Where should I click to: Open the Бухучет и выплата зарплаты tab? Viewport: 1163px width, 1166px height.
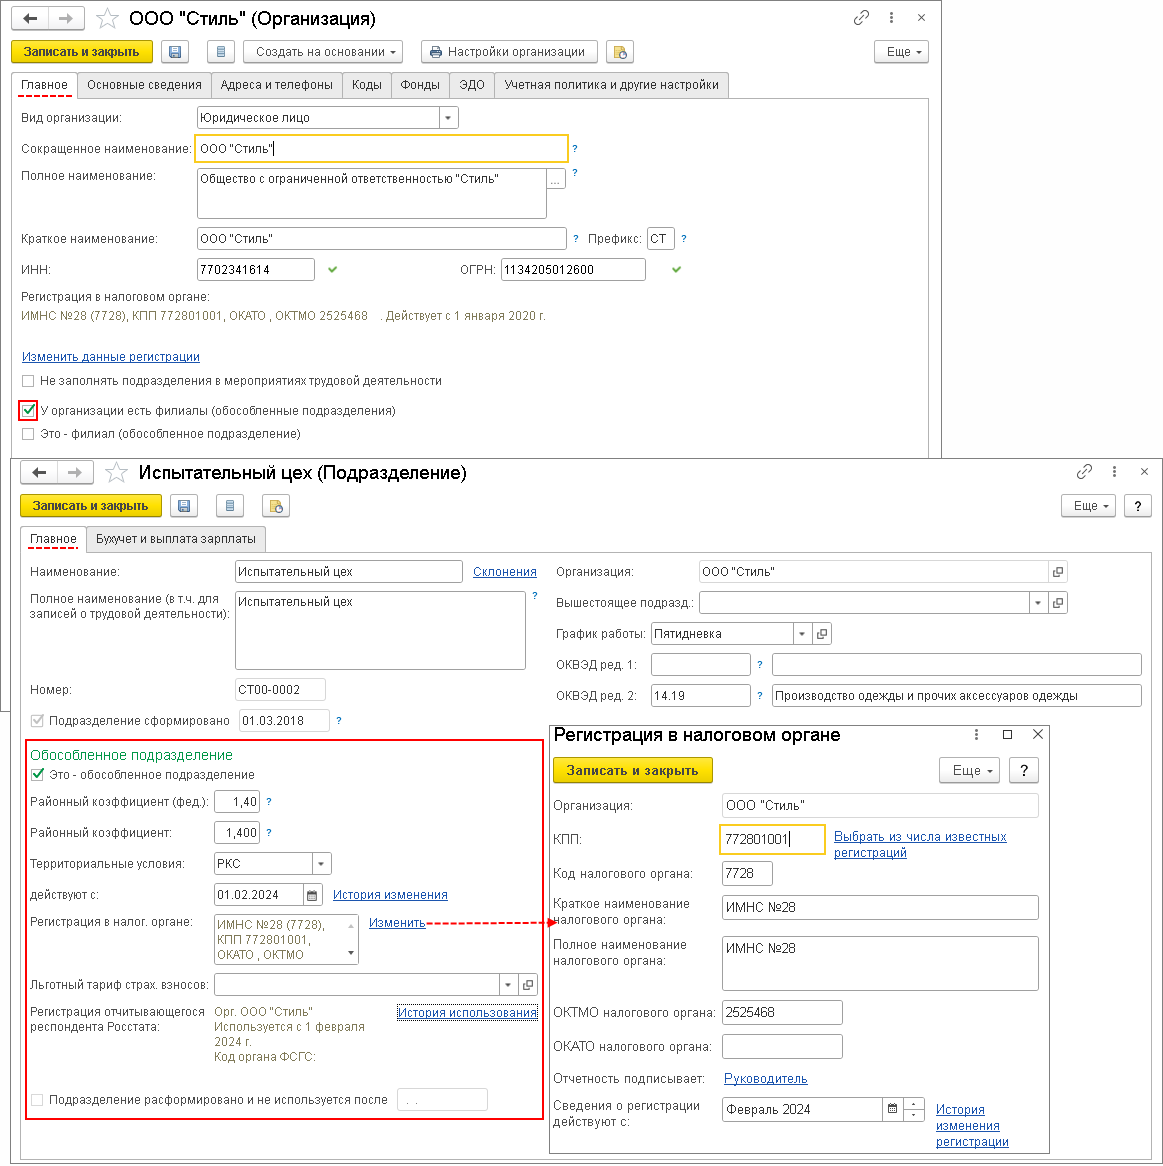(175, 539)
